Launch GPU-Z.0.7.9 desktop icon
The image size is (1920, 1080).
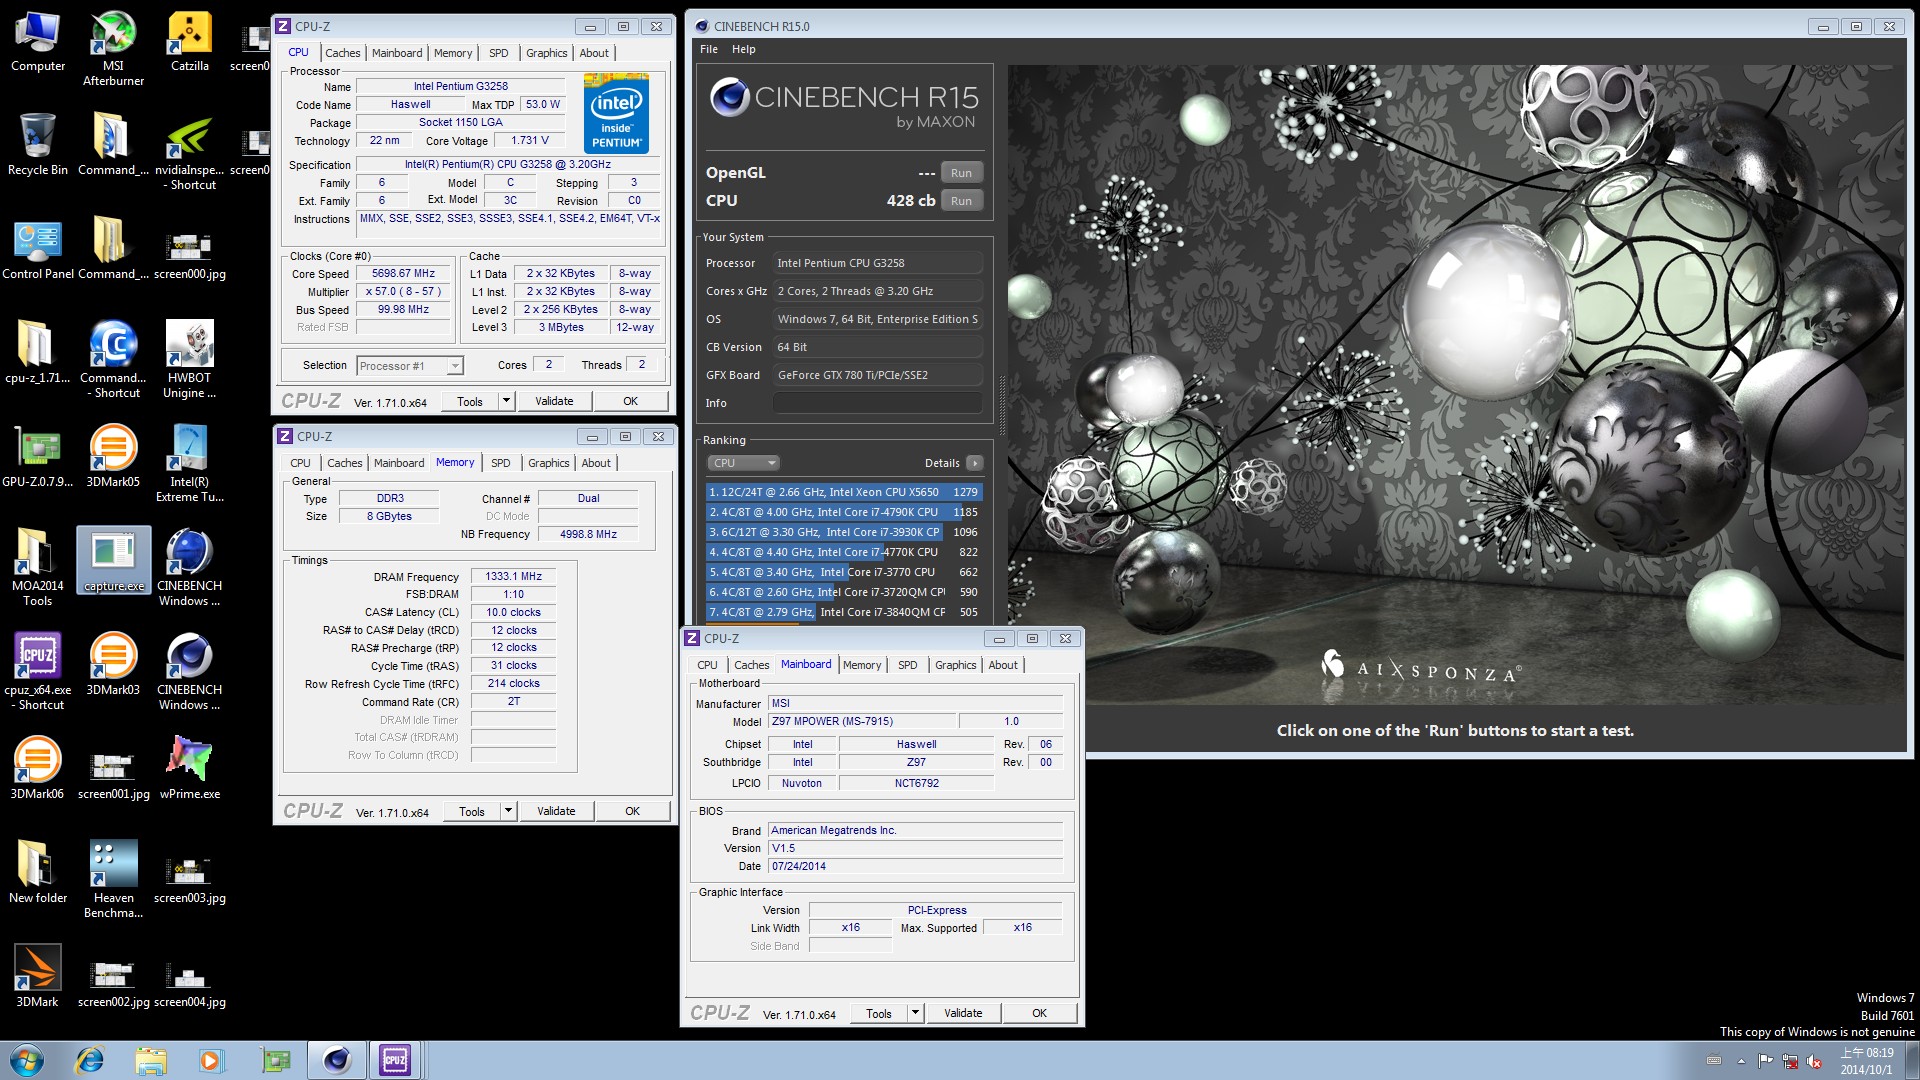click(x=37, y=457)
